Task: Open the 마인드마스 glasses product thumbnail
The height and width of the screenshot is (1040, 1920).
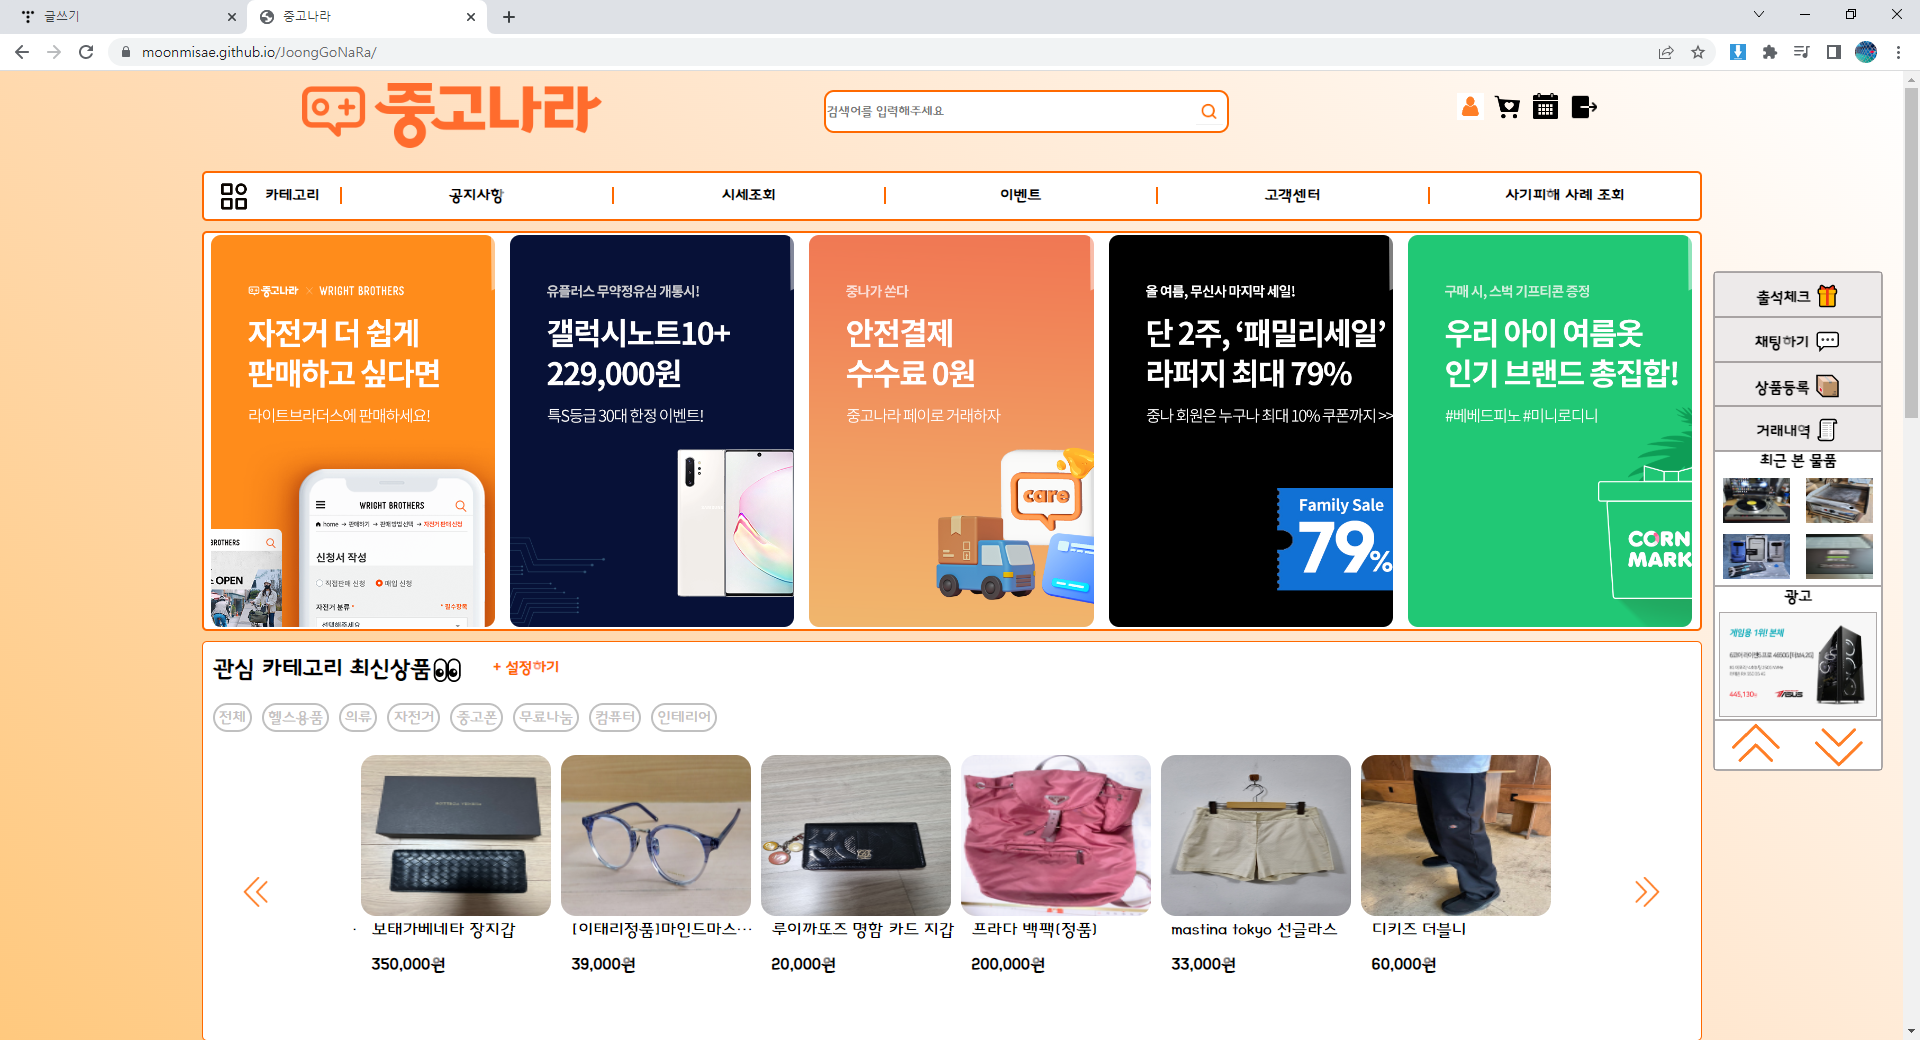Action: click(656, 835)
